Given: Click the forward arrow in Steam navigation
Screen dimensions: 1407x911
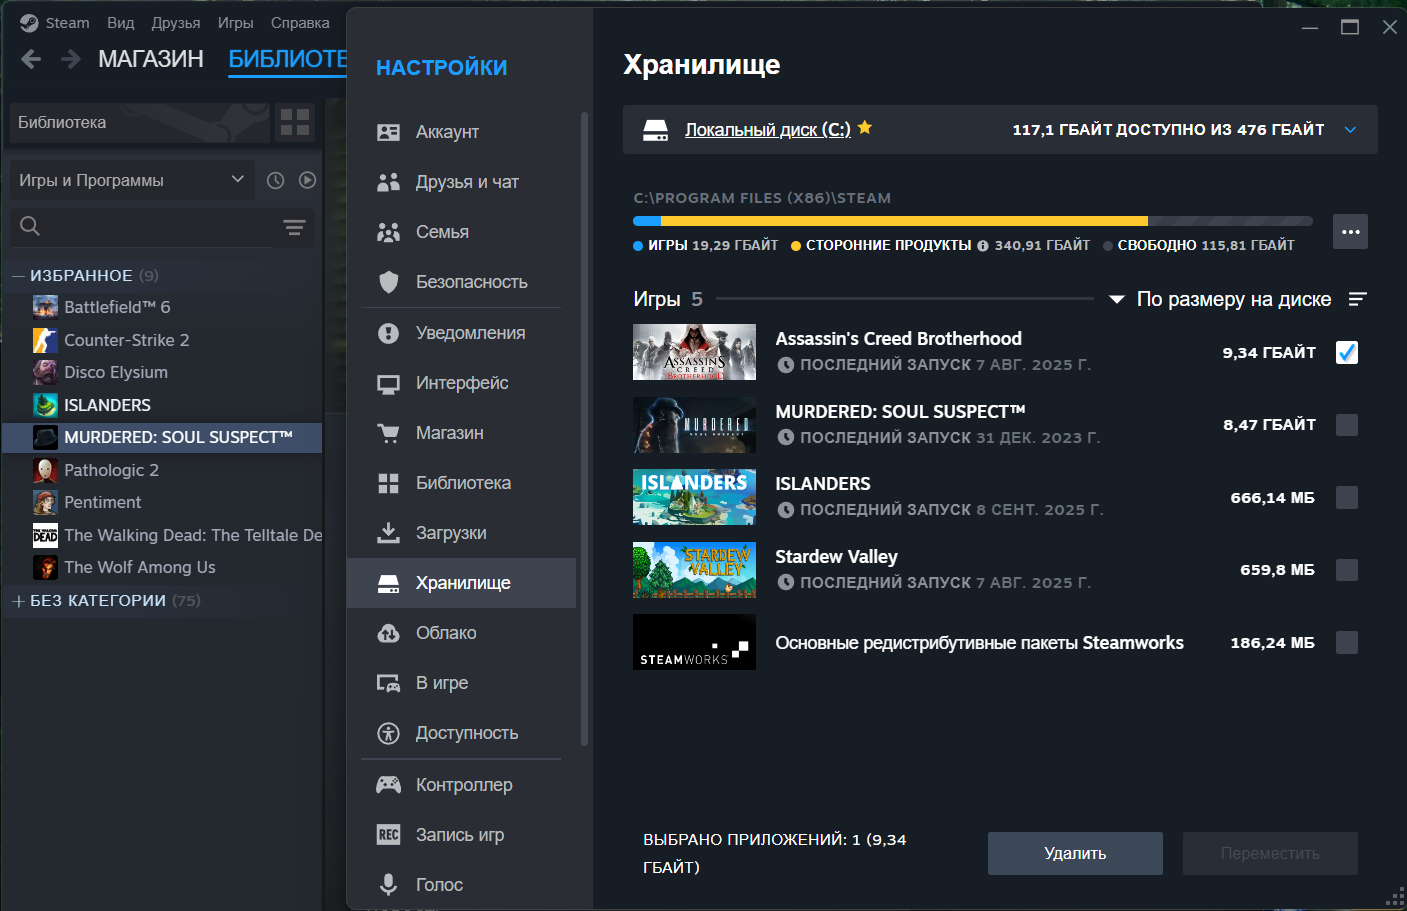Looking at the screenshot, I should 71,59.
